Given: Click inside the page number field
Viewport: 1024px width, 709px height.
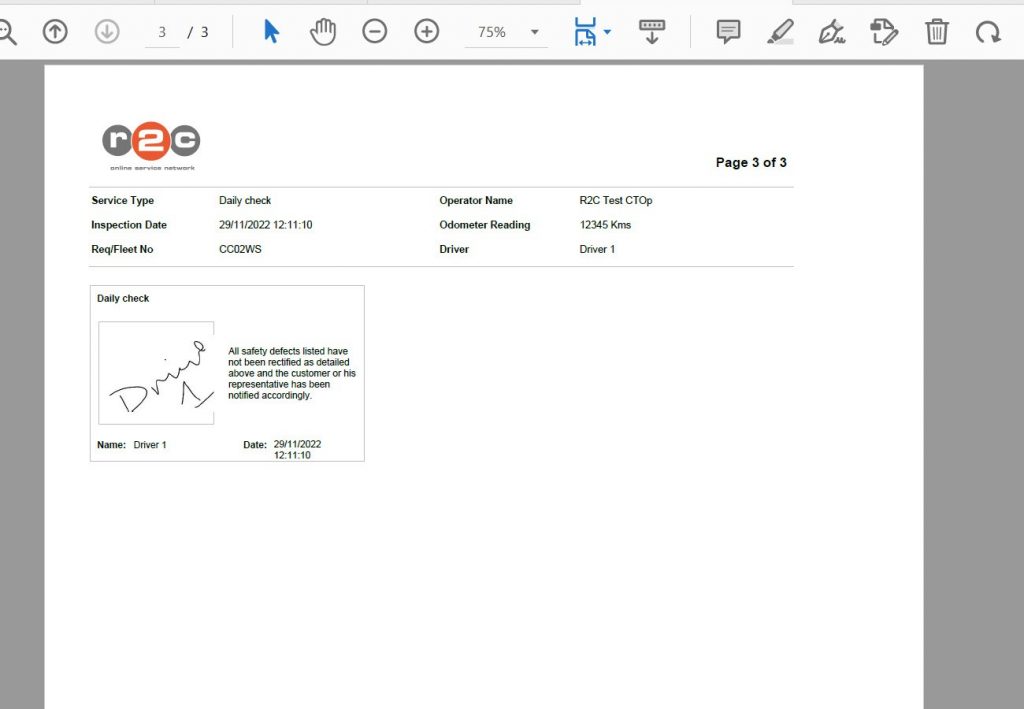Looking at the screenshot, I should tap(161, 31).
